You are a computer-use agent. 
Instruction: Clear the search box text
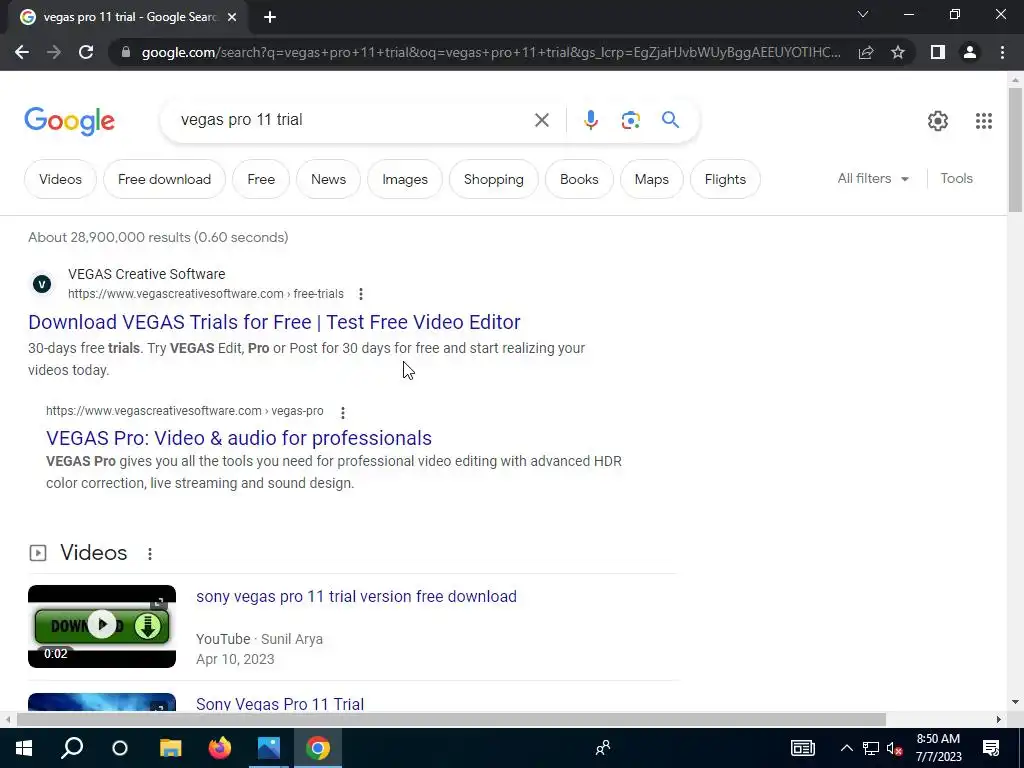[x=541, y=120]
